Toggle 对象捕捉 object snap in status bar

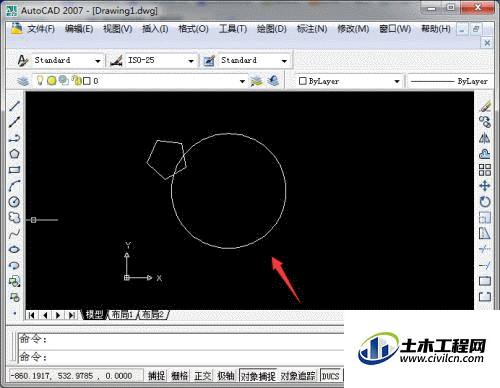click(258, 376)
